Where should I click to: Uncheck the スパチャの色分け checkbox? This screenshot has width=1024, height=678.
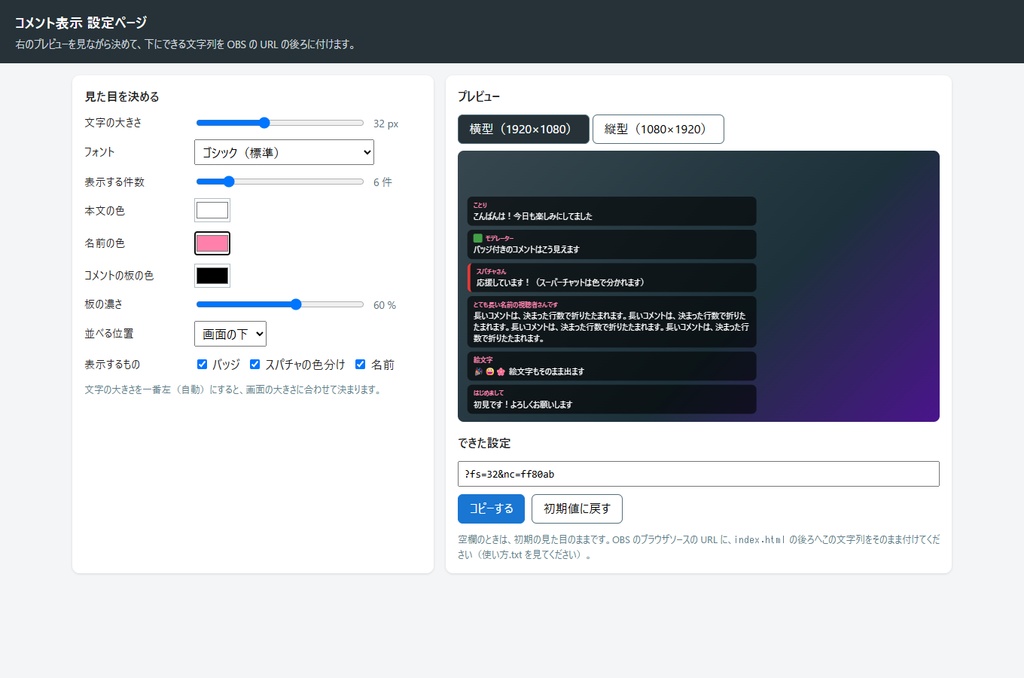tap(255, 364)
